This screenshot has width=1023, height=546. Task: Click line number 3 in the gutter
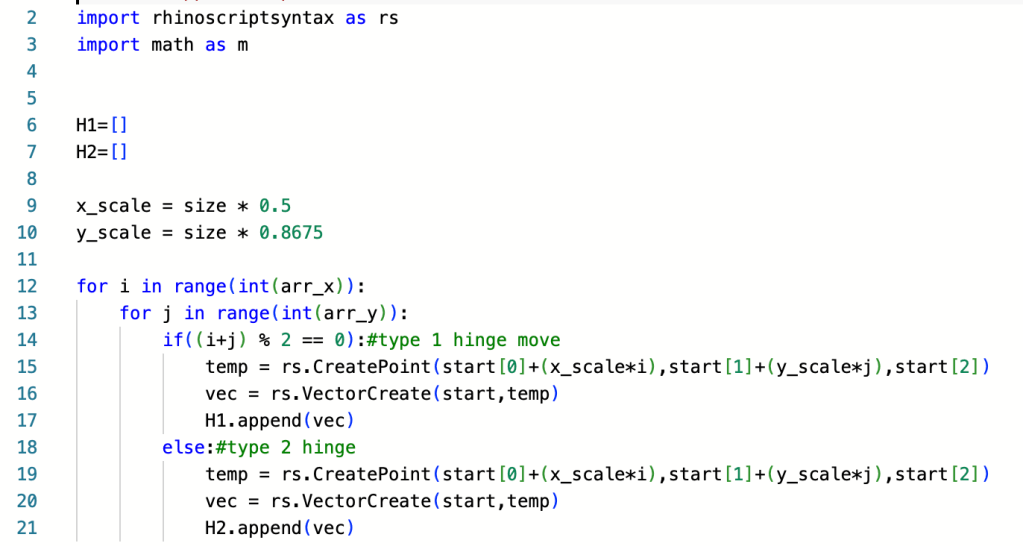point(30,45)
